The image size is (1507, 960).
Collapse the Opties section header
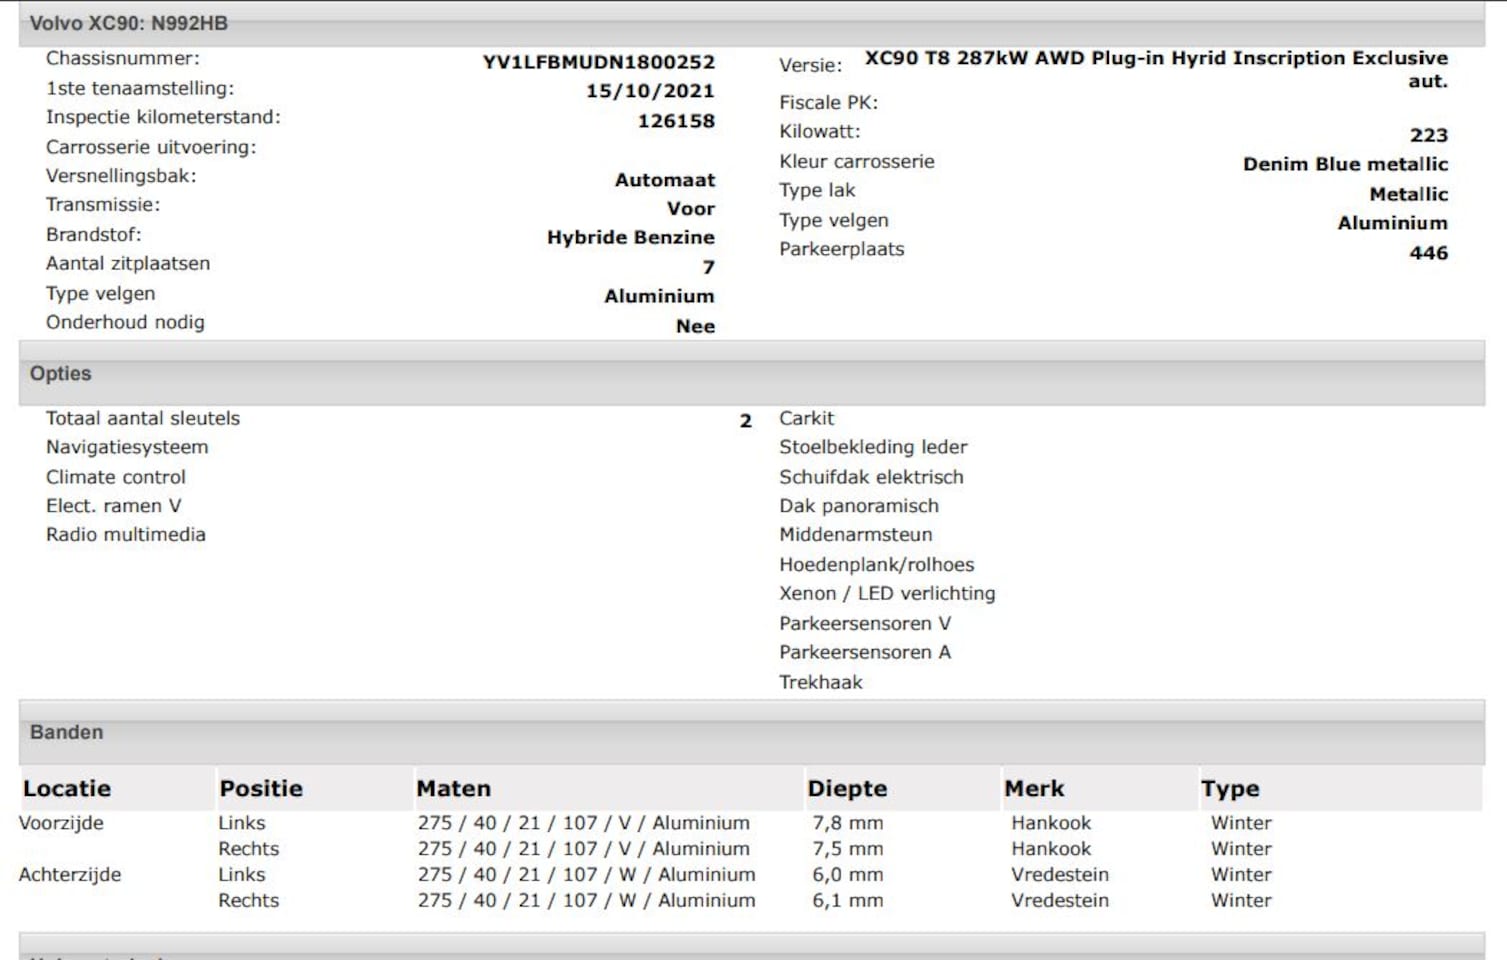[x=61, y=374]
